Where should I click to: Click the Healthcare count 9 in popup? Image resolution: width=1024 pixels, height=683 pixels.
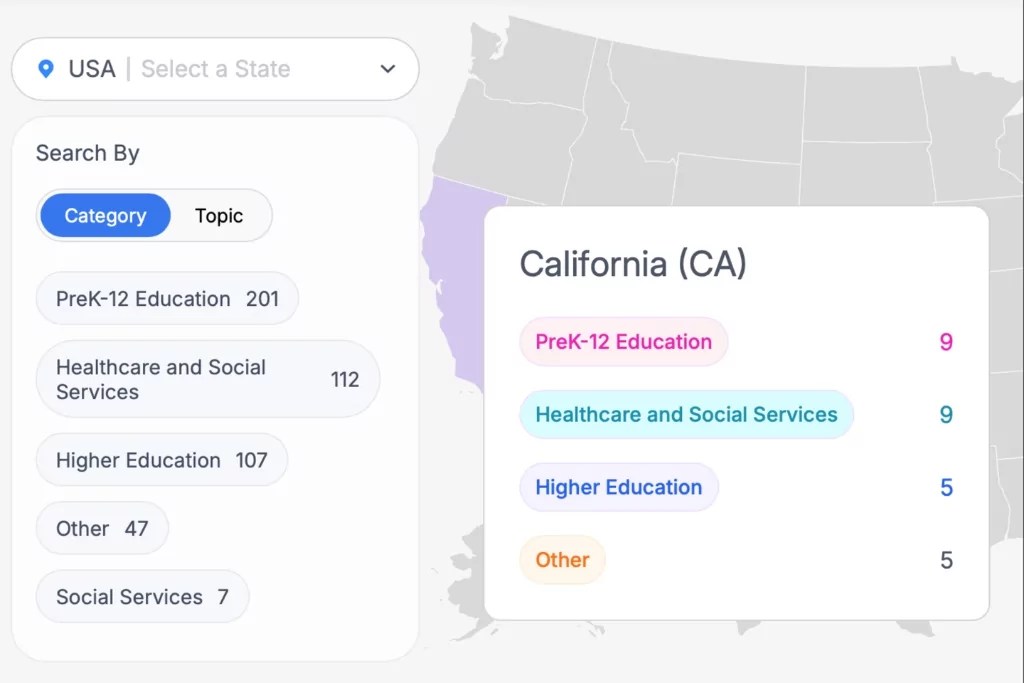(946, 415)
